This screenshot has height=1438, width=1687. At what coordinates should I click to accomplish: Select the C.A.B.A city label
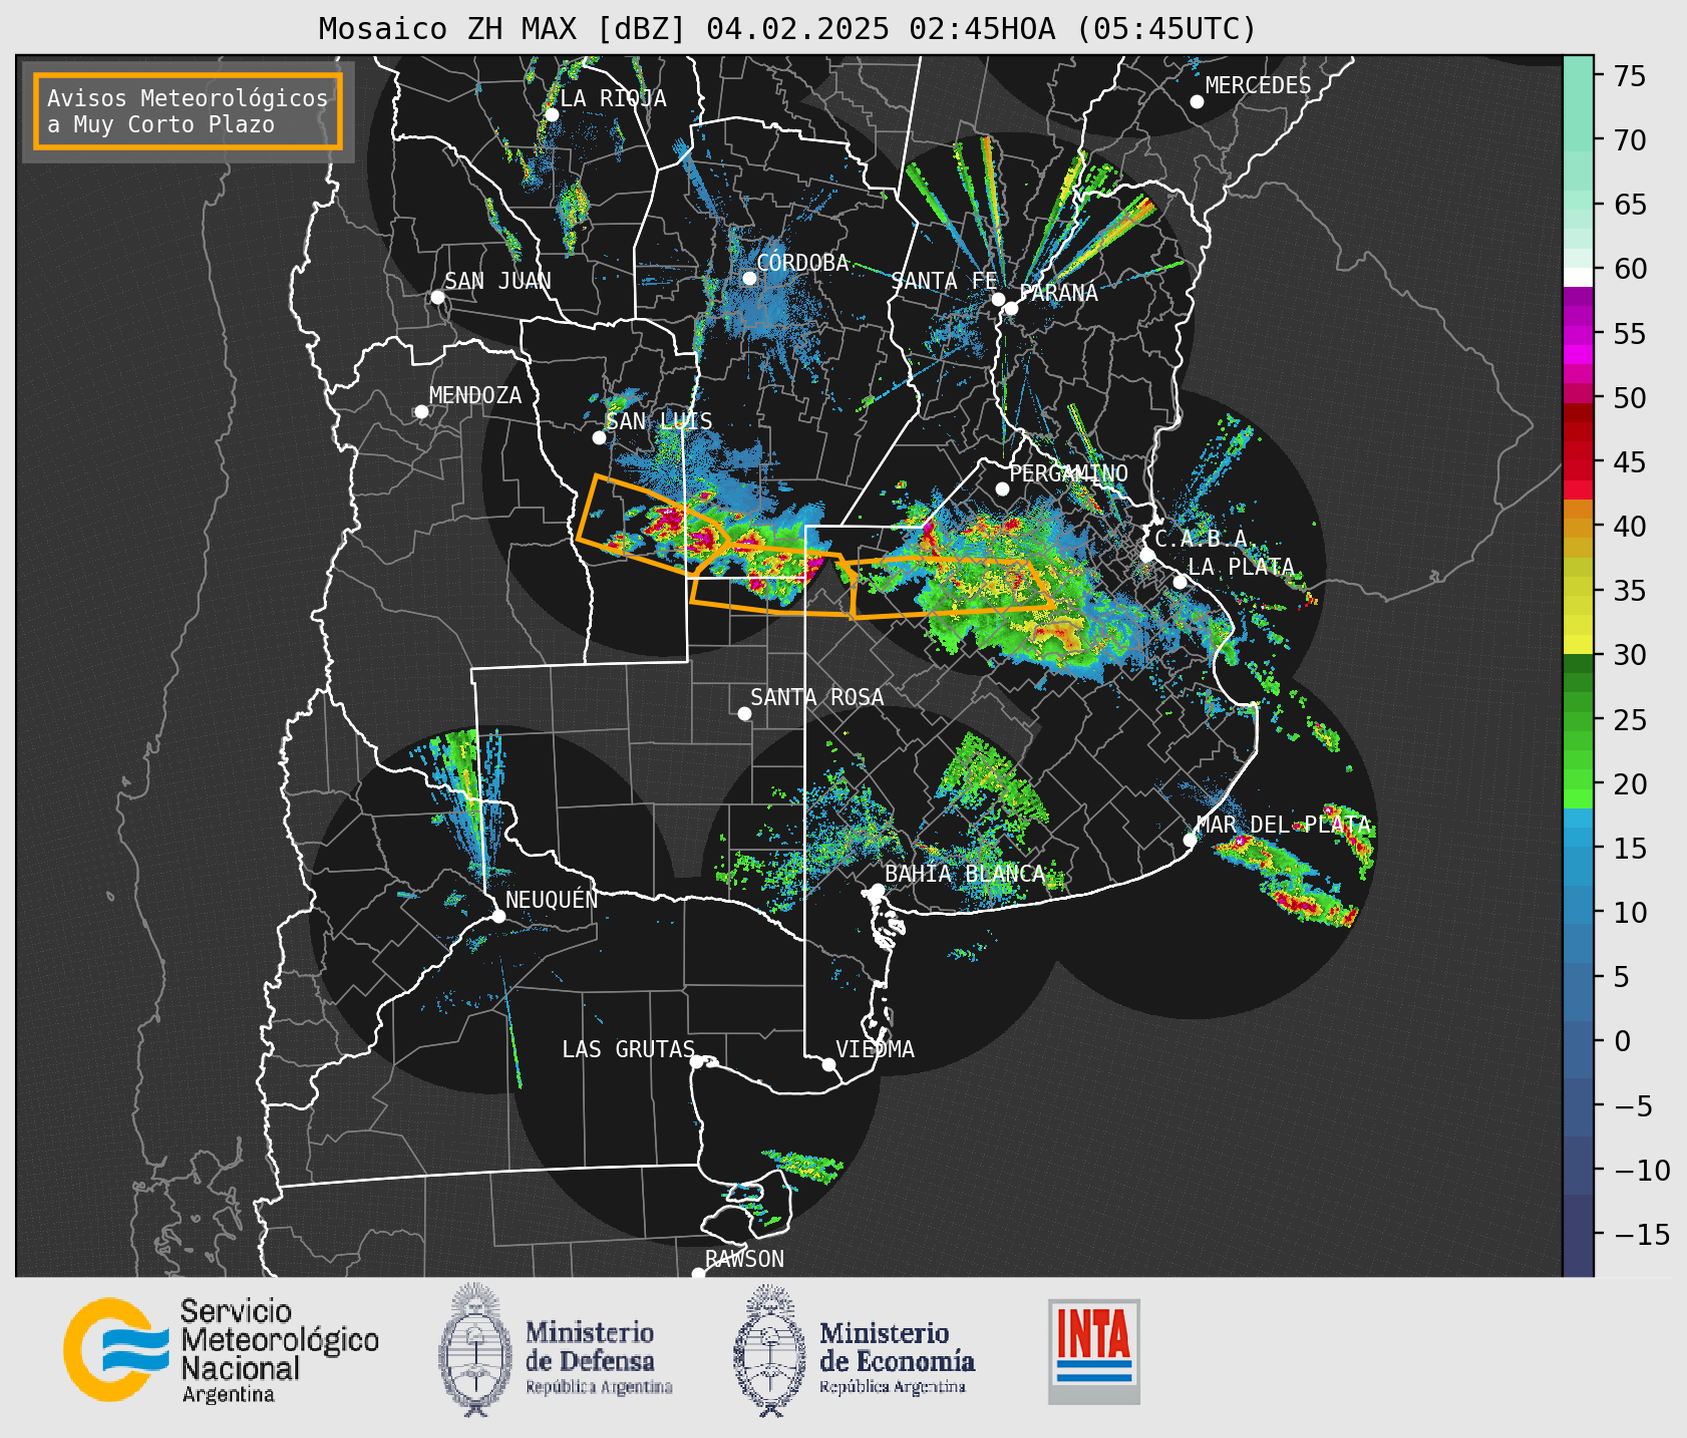click(x=1201, y=538)
